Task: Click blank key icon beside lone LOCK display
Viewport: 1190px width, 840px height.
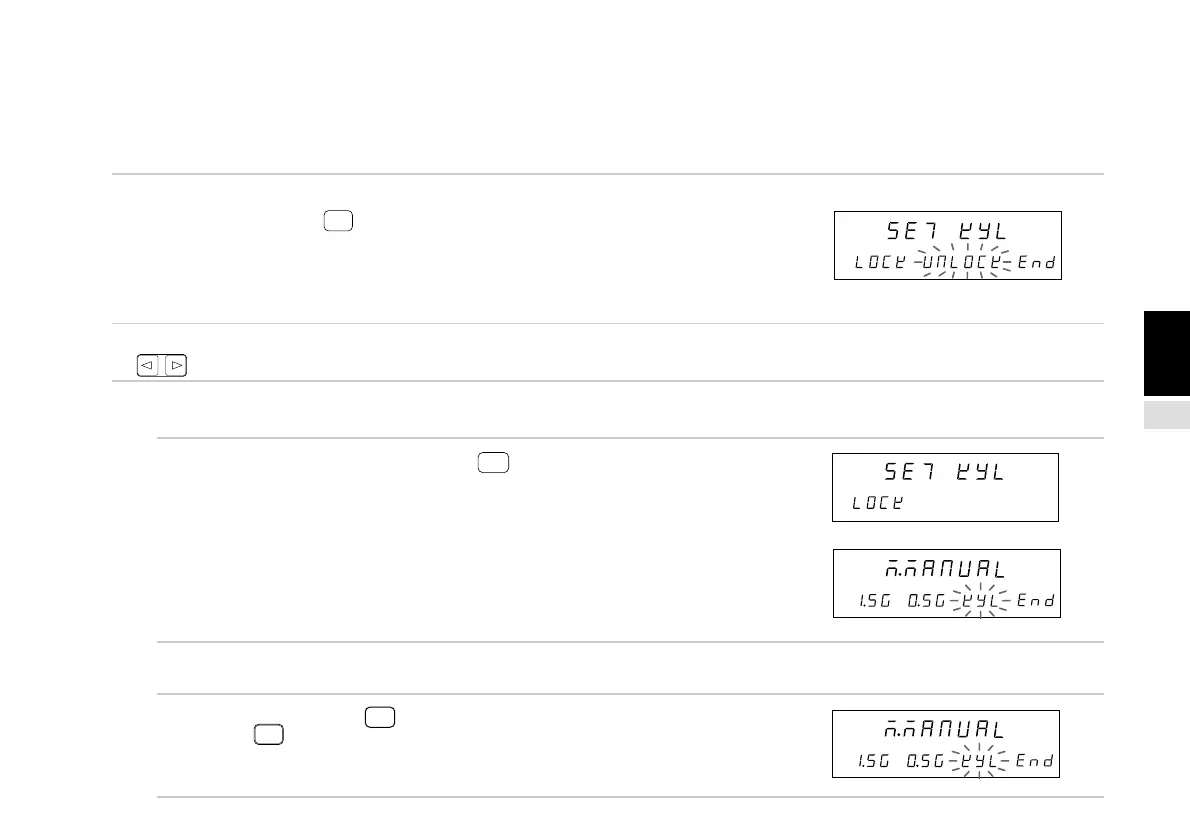Action: 494,462
